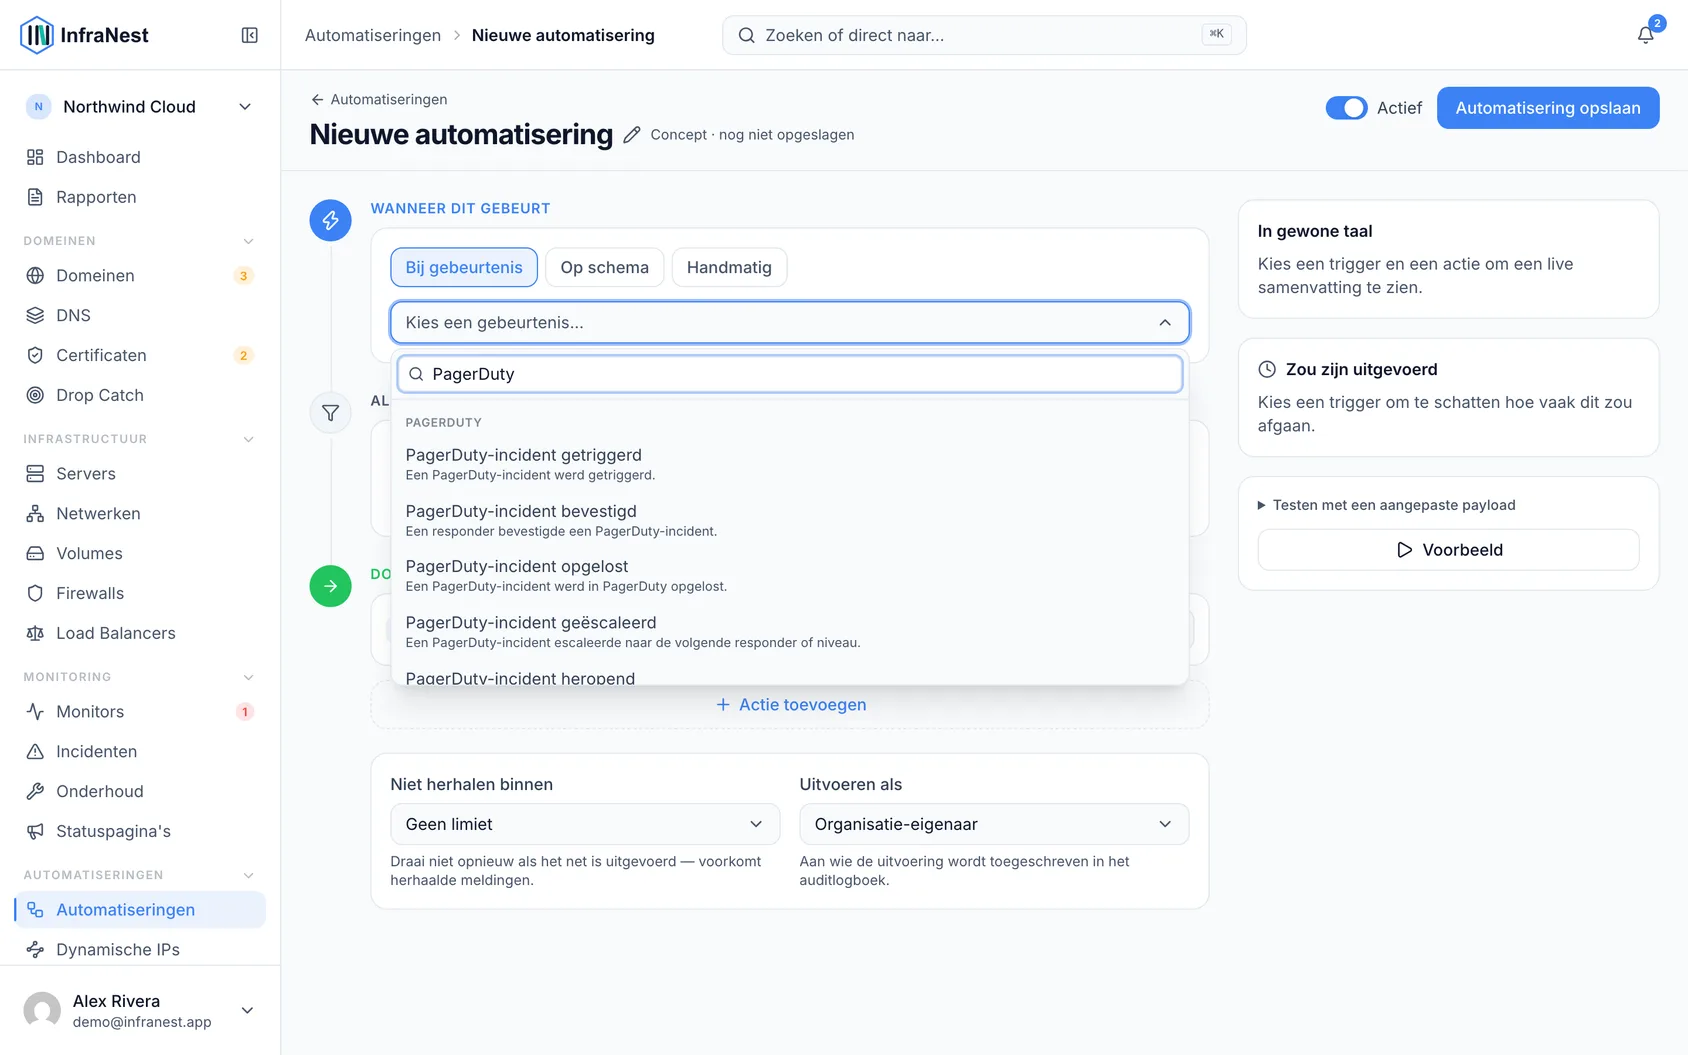Select the Op schema trigger type
Viewport: 1688px width, 1055px height.
(x=604, y=267)
